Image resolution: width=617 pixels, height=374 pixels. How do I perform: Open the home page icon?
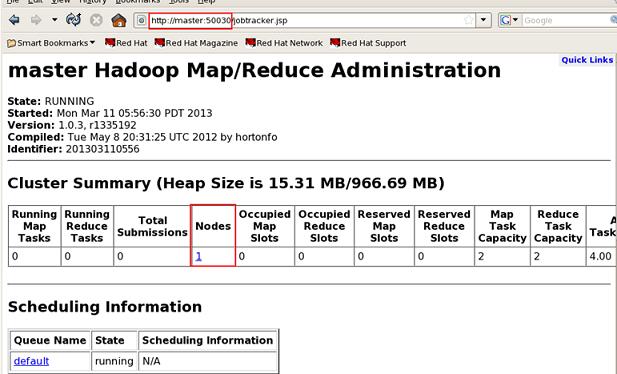(119, 20)
